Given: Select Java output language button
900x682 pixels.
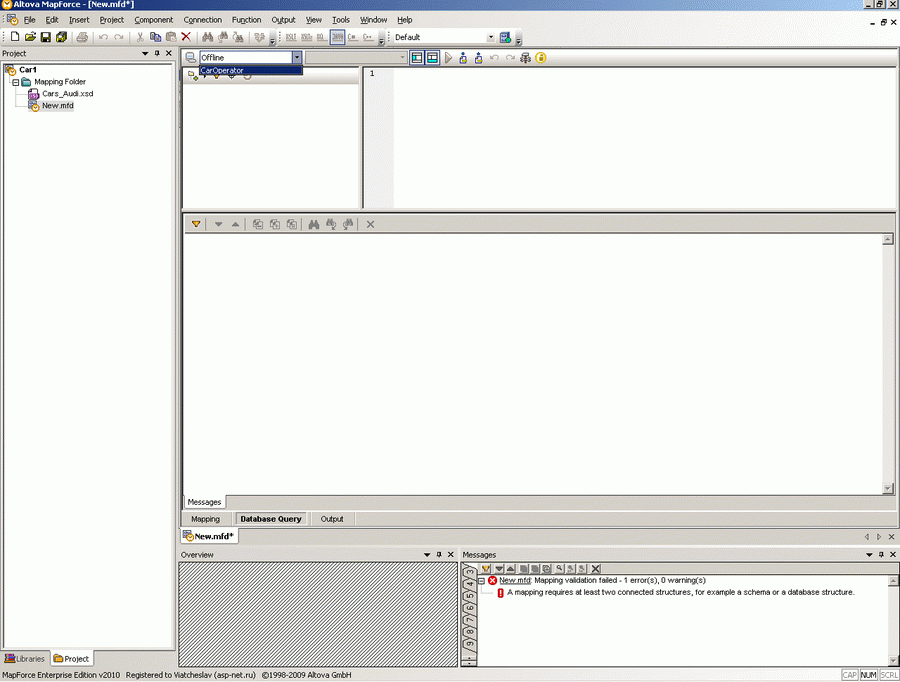Looking at the screenshot, I should [x=338, y=37].
